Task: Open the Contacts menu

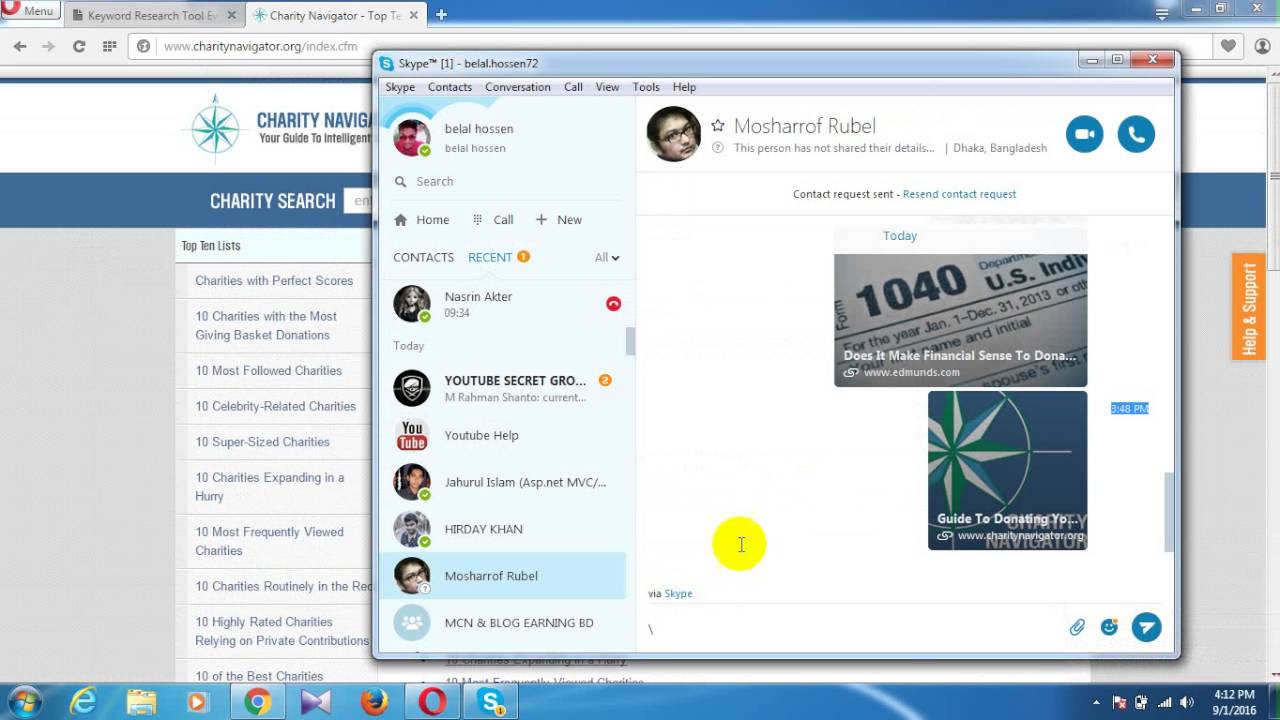Action: [450, 87]
